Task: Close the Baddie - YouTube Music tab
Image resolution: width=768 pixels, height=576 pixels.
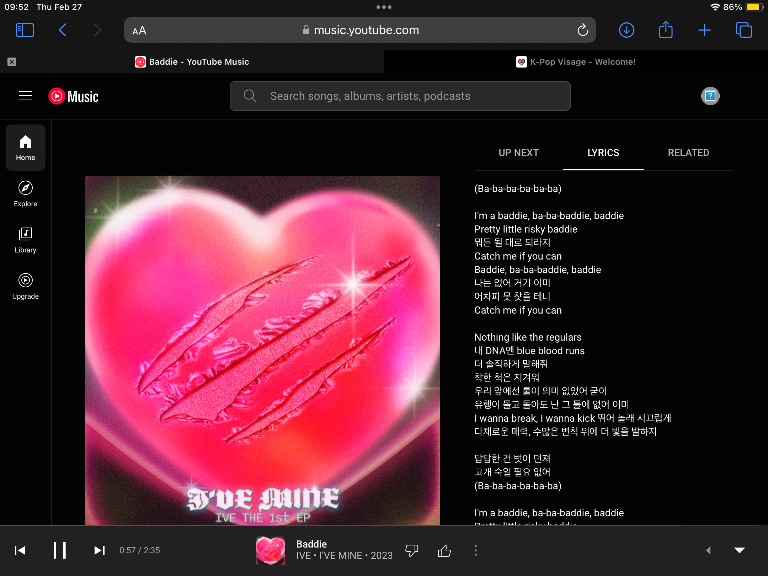Action: [x=12, y=62]
